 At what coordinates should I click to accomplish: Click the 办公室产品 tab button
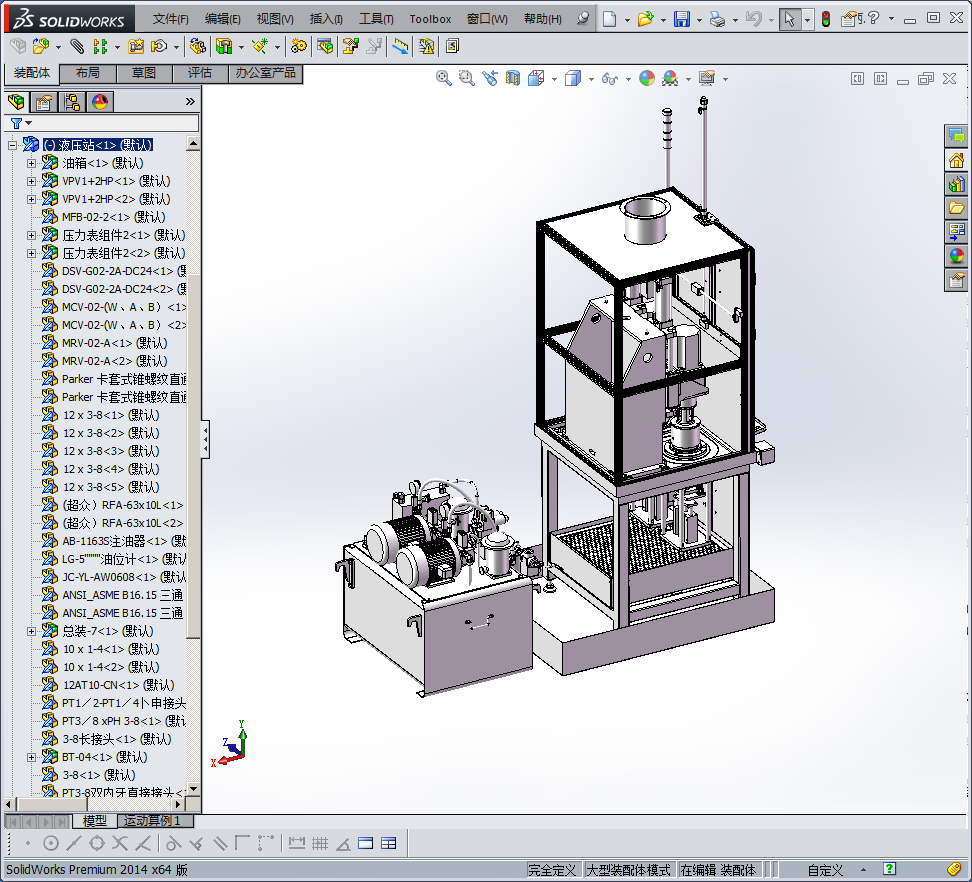[x=265, y=73]
